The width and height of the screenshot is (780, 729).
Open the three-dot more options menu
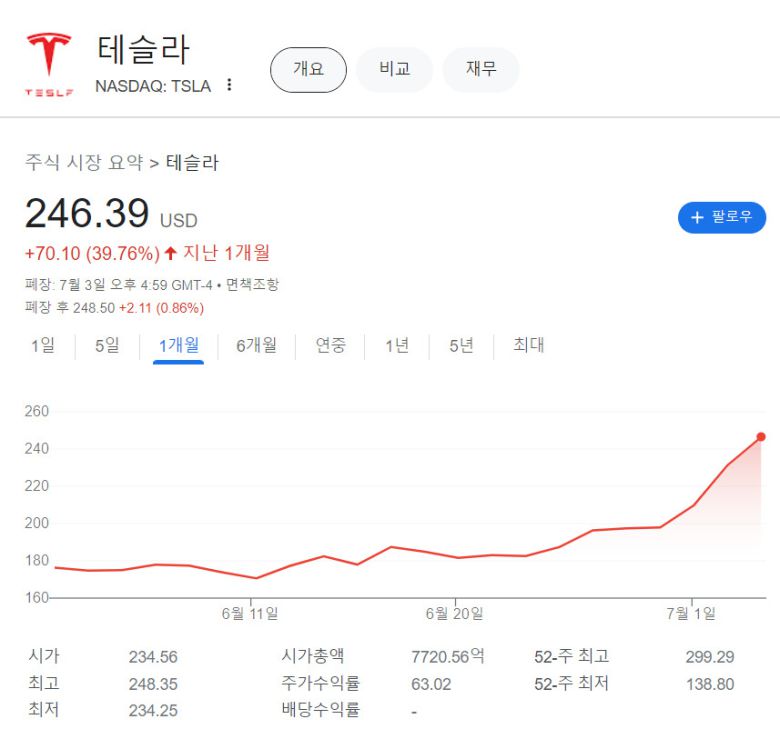229,85
